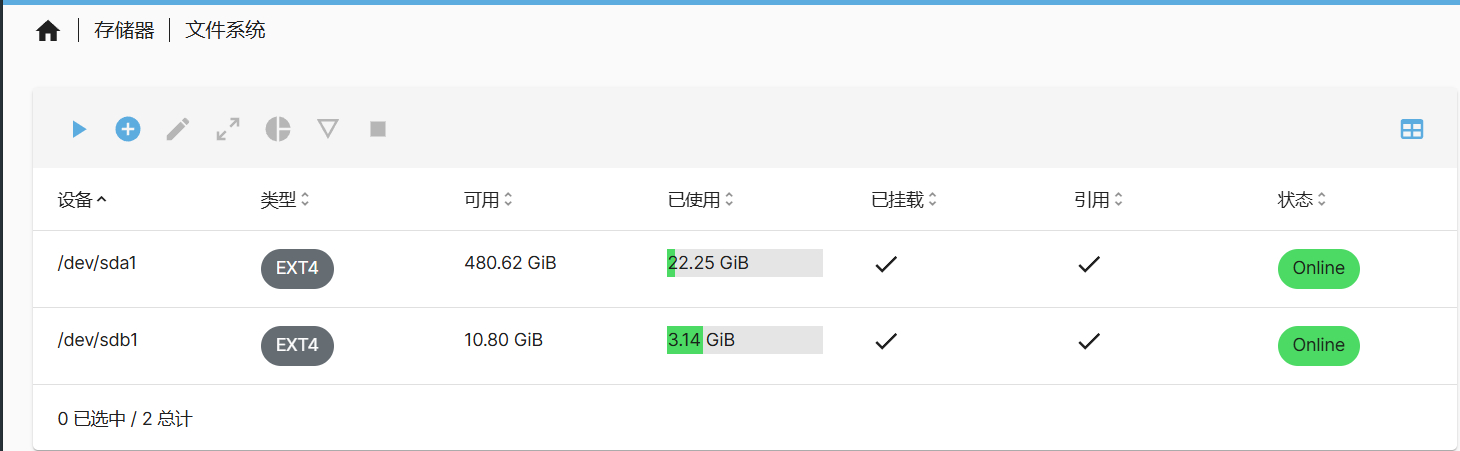Click the blue create filesystem plus icon
The height and width of the screenshot is (451, 1460).
(128, 129)
